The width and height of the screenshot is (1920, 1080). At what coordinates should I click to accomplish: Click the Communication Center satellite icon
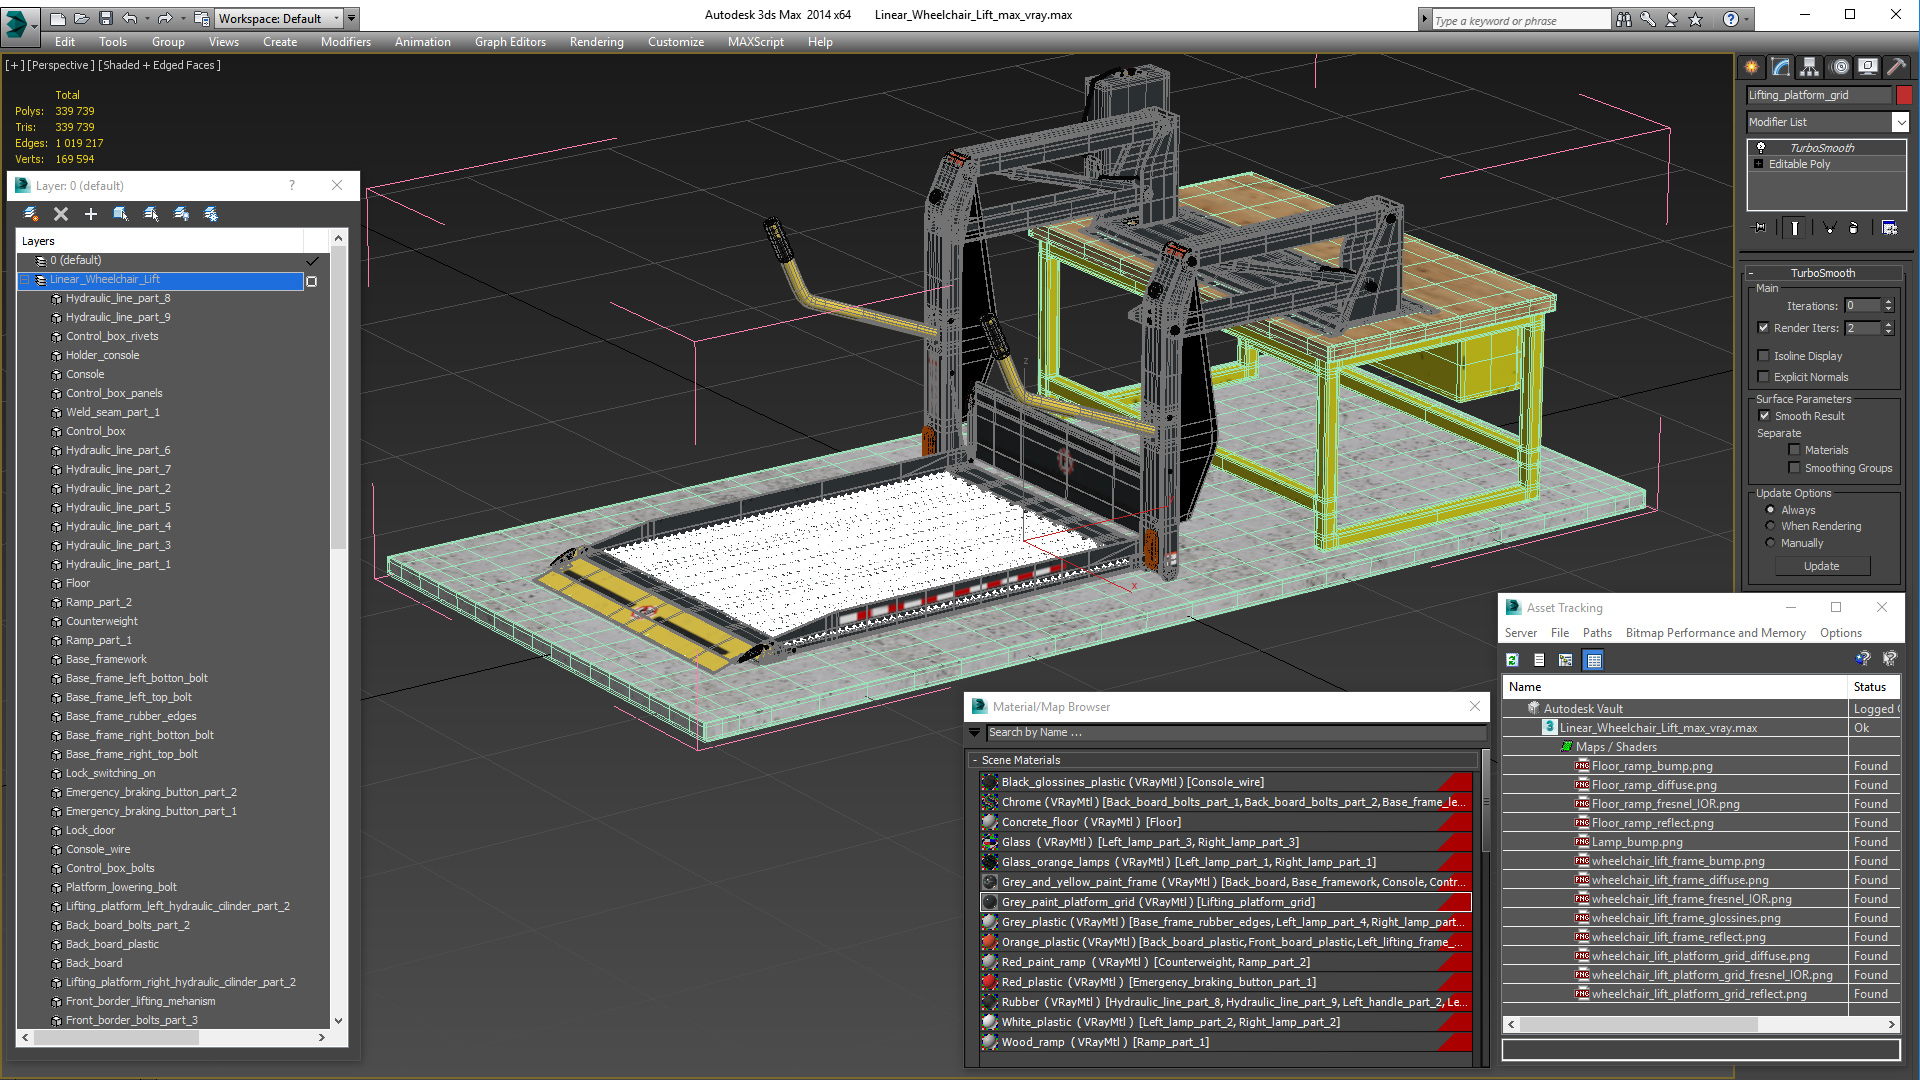(1672, 19)
